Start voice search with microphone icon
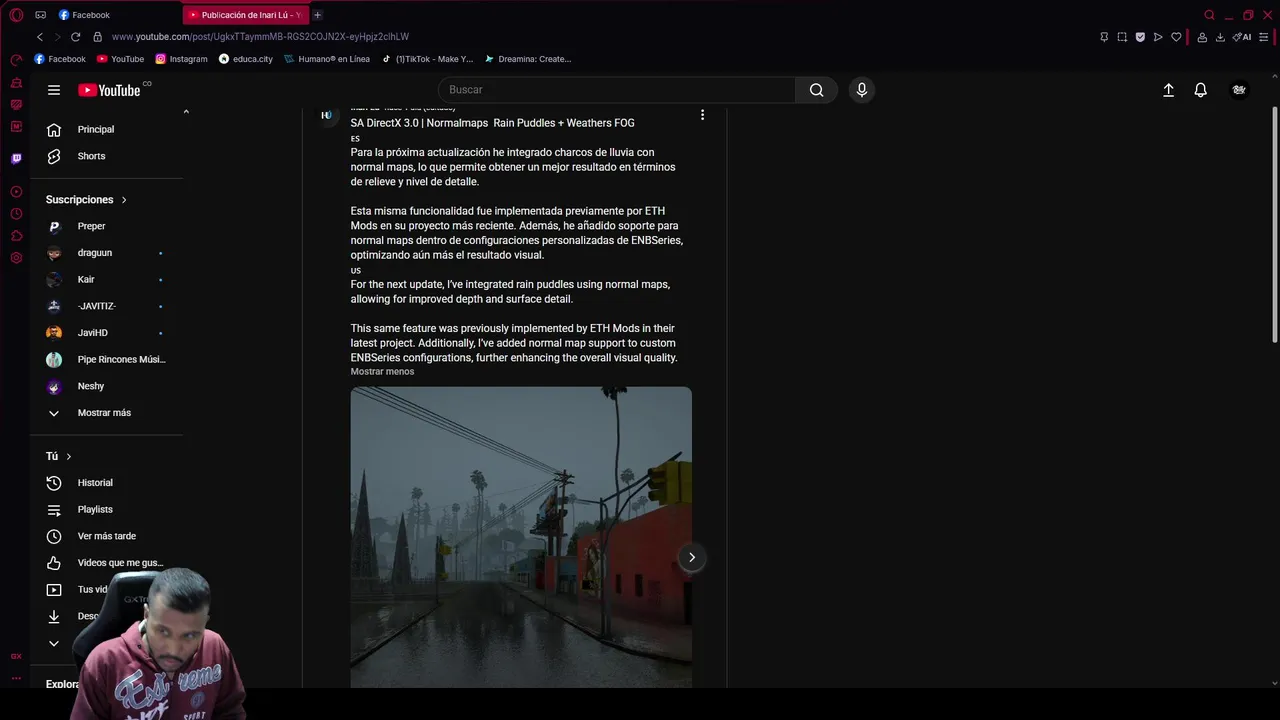The image size is (1280, 720). (x=862, y=90)
